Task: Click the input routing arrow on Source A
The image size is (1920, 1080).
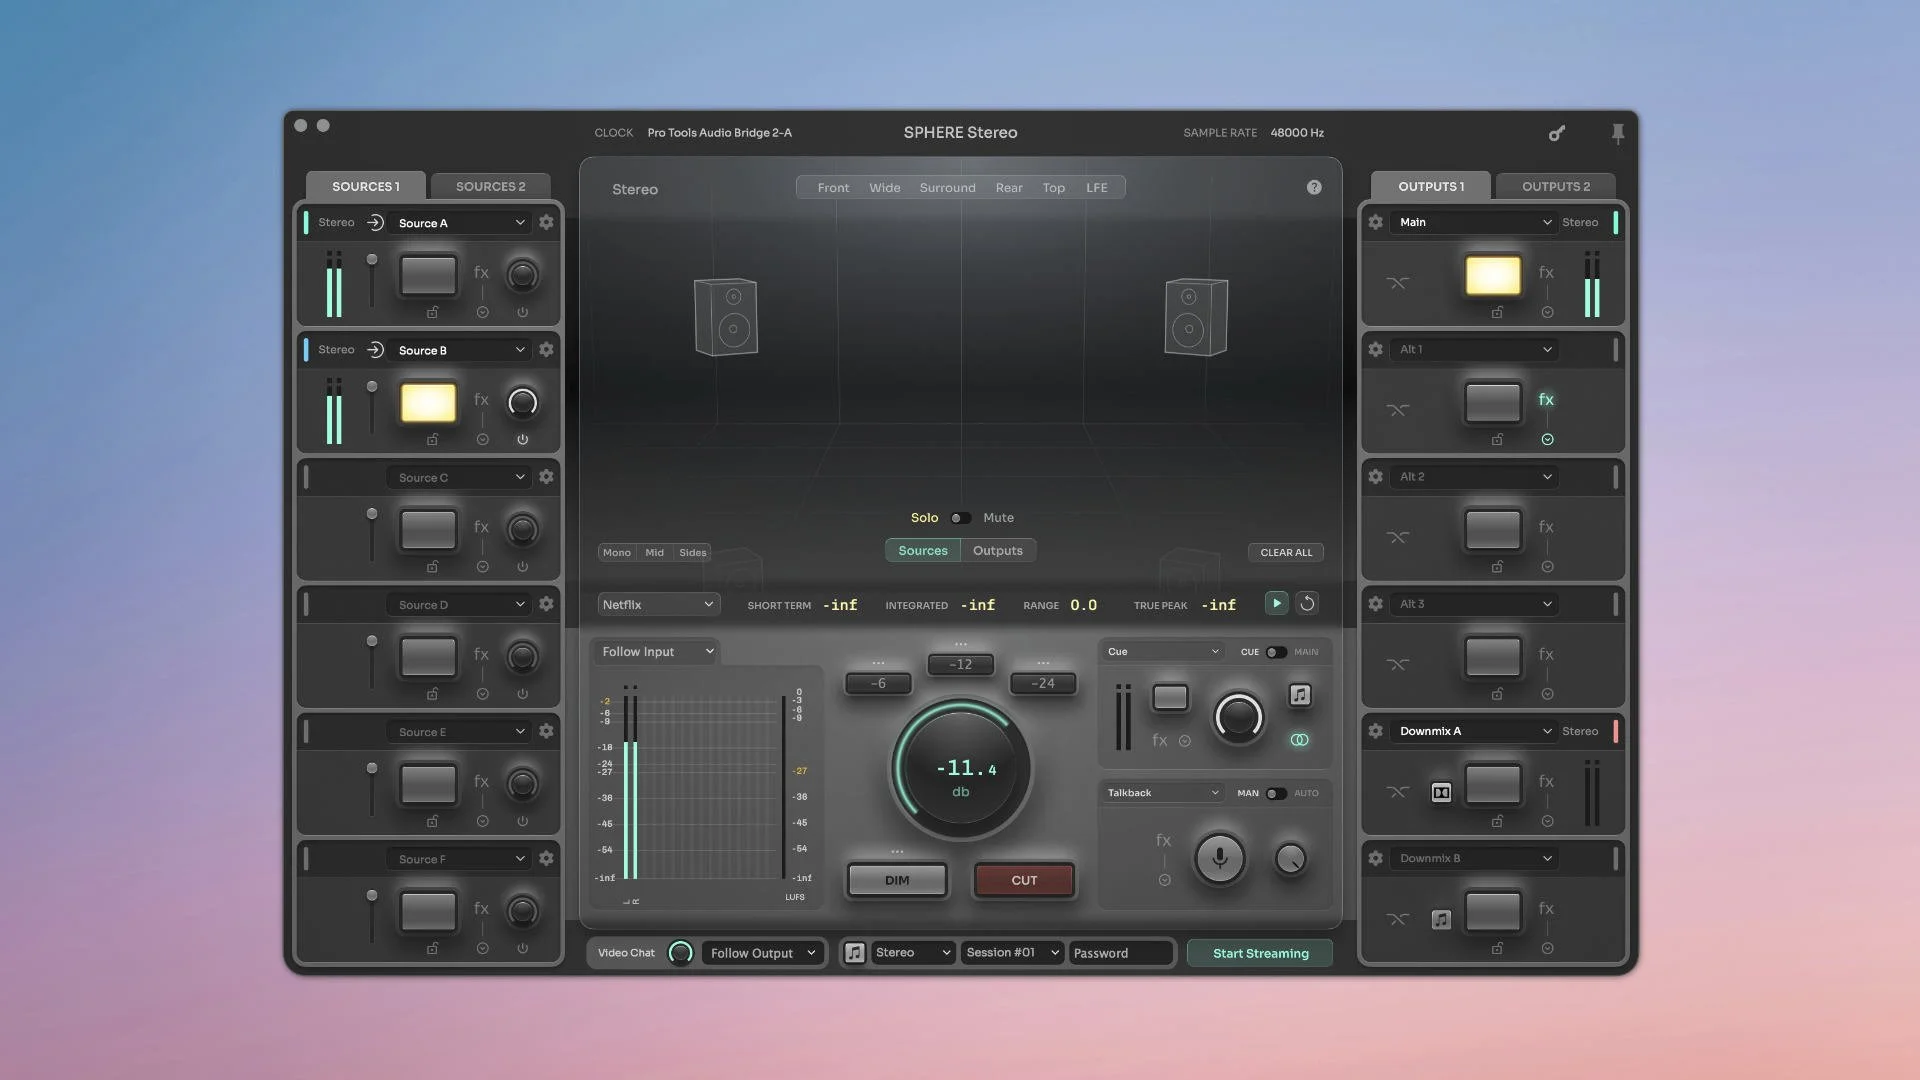Action: pos(375,222)
